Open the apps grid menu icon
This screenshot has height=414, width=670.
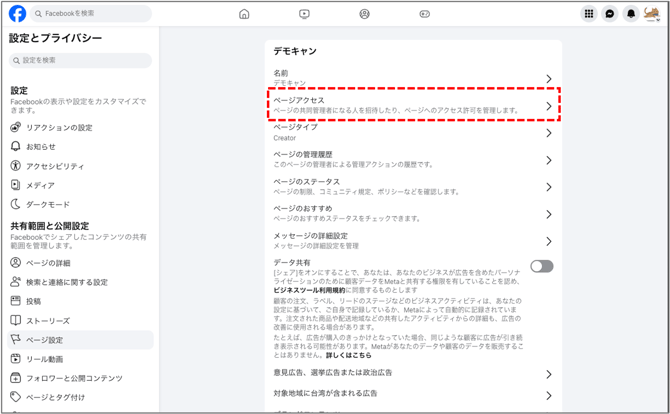[x=589, y=14]
